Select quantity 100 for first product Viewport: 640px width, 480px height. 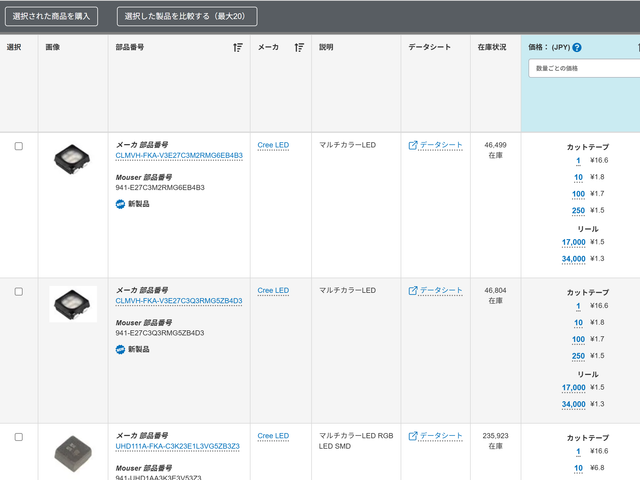click(578, 194)
